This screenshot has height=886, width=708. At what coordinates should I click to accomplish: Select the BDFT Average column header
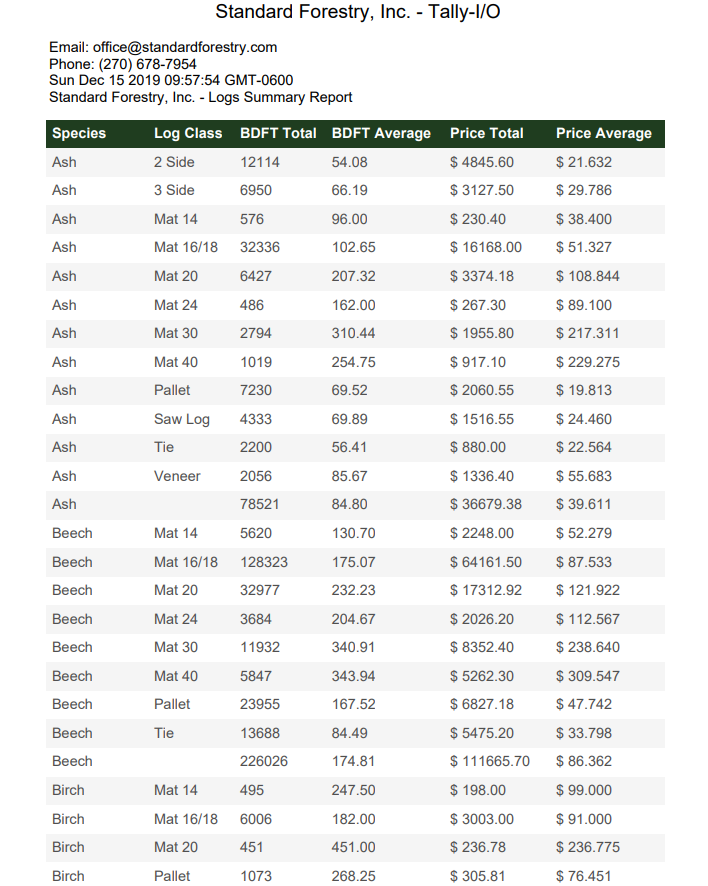[x=381, y=133]
